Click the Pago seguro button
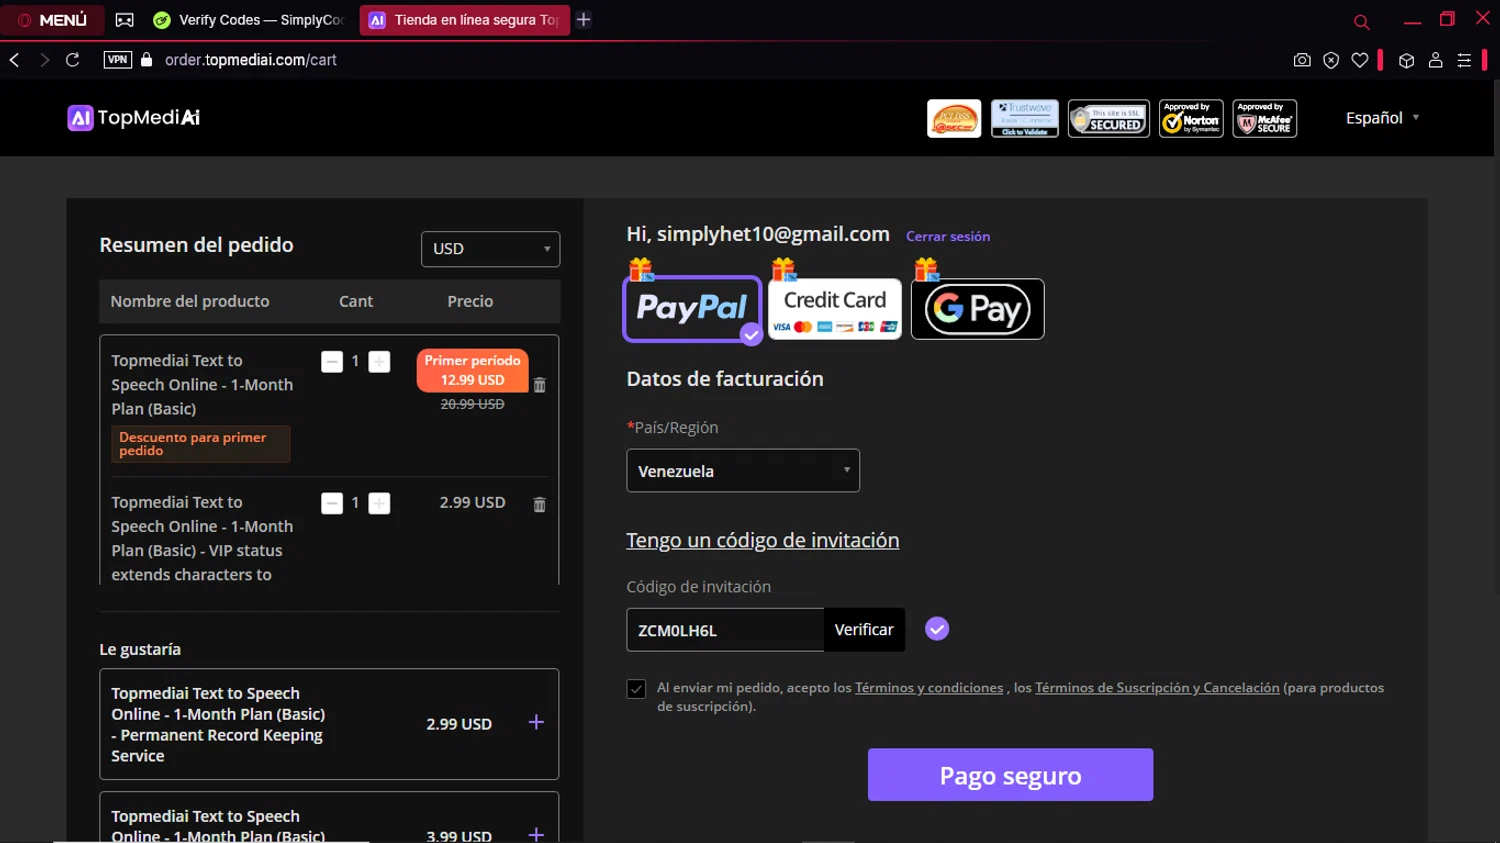1500x843 pixels. pyautogui.click(x=1010, y=775)
